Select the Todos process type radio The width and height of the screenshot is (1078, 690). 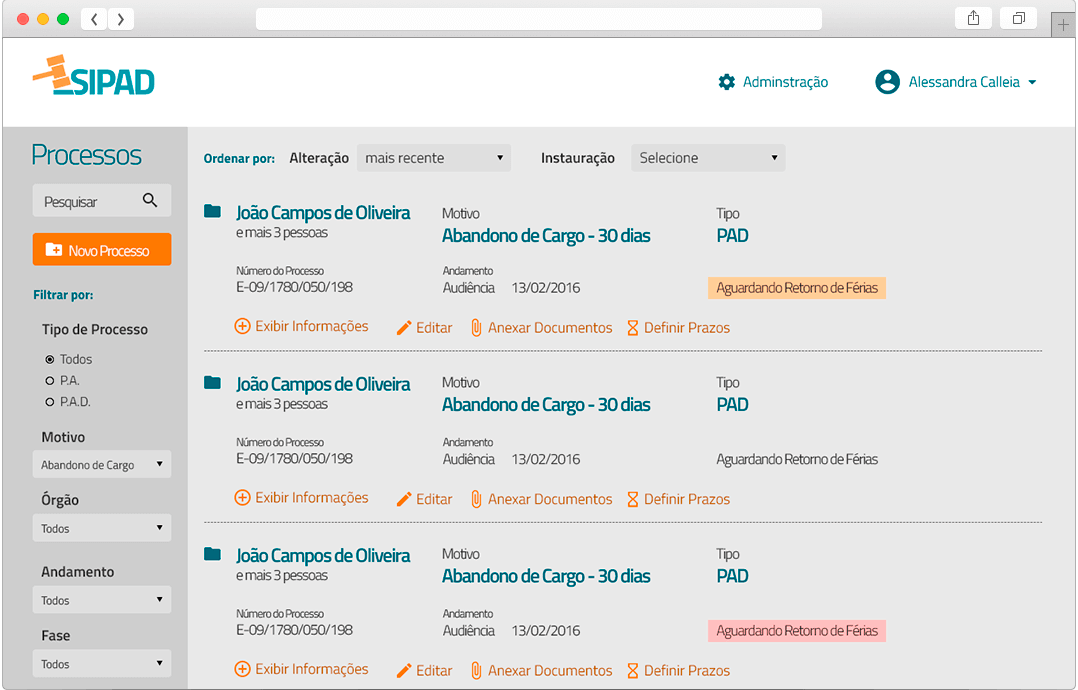(50, 359)
